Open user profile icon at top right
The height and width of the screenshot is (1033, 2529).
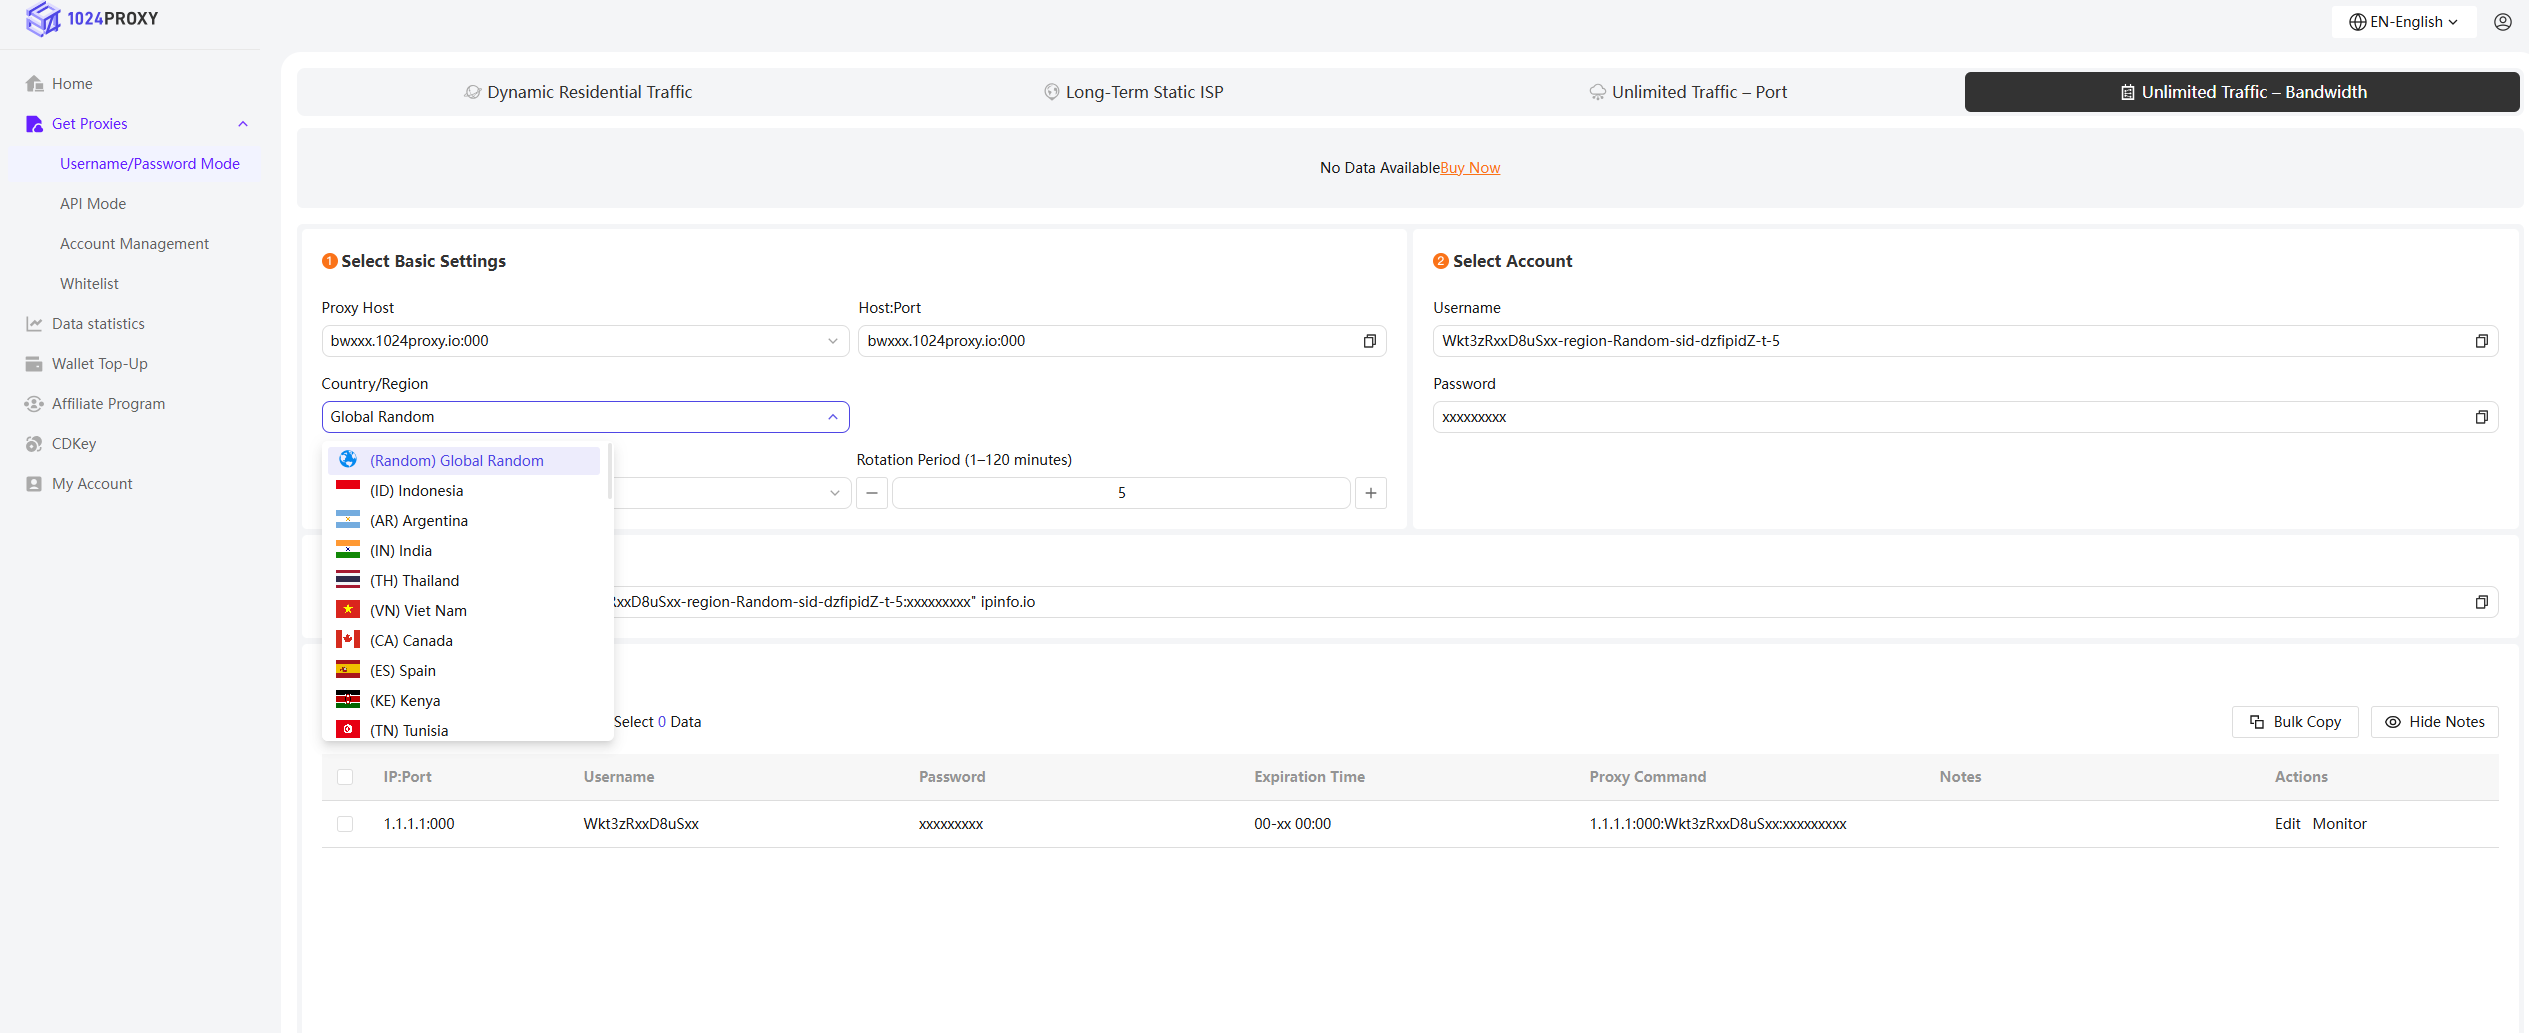pyautogui.click(x=2502, y=22)
